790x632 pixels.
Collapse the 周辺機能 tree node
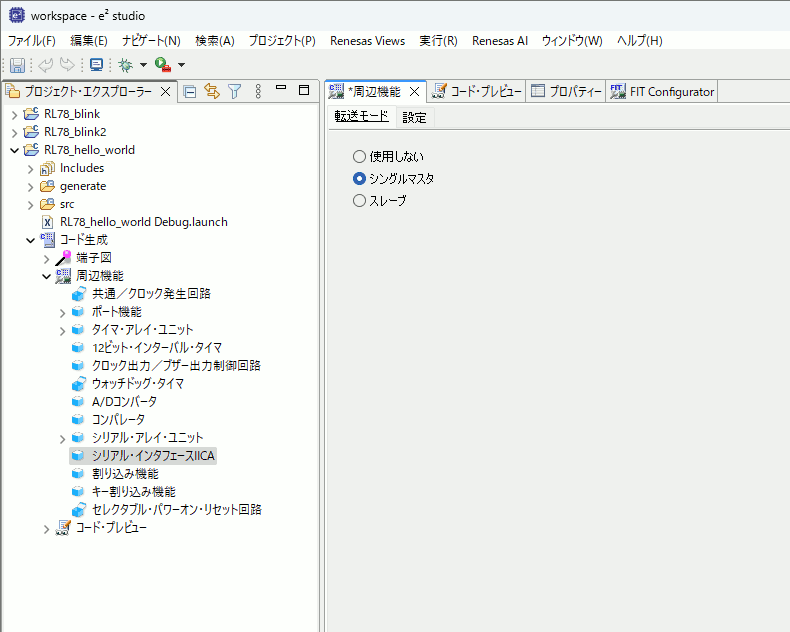[46, 276]
